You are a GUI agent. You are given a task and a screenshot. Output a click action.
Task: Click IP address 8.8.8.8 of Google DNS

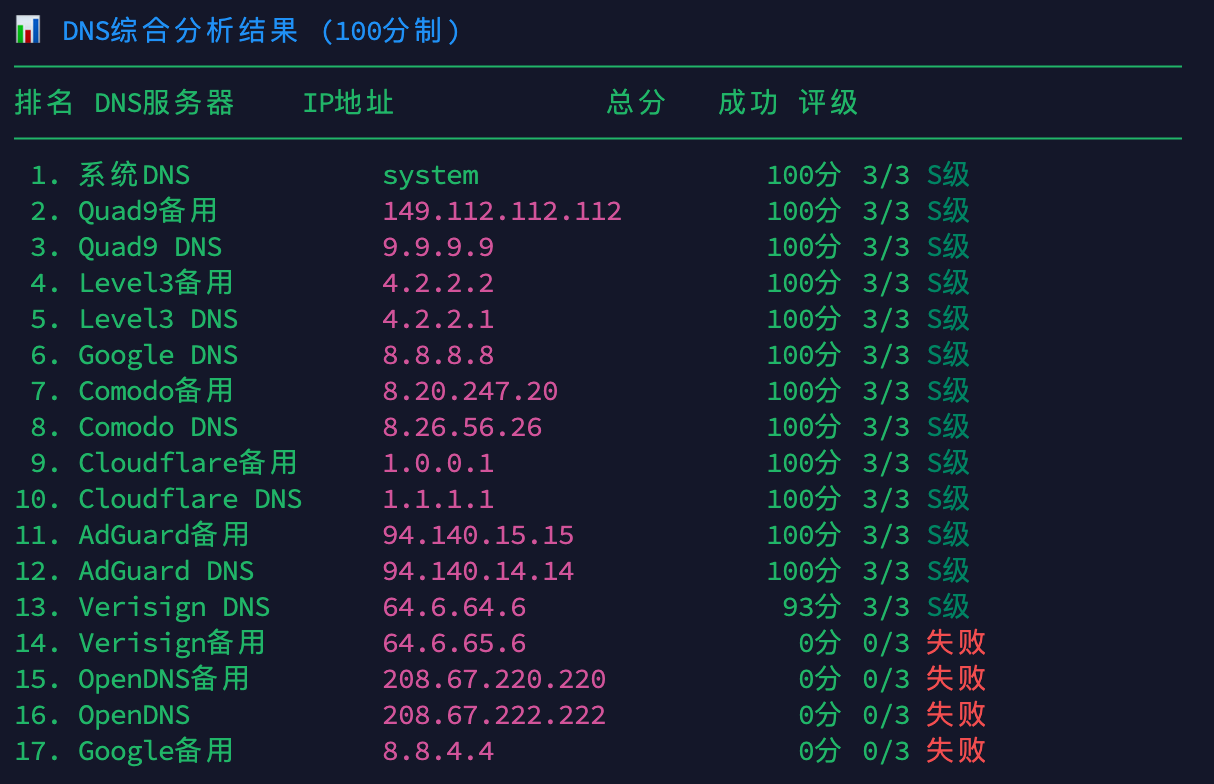coord(438,354)
